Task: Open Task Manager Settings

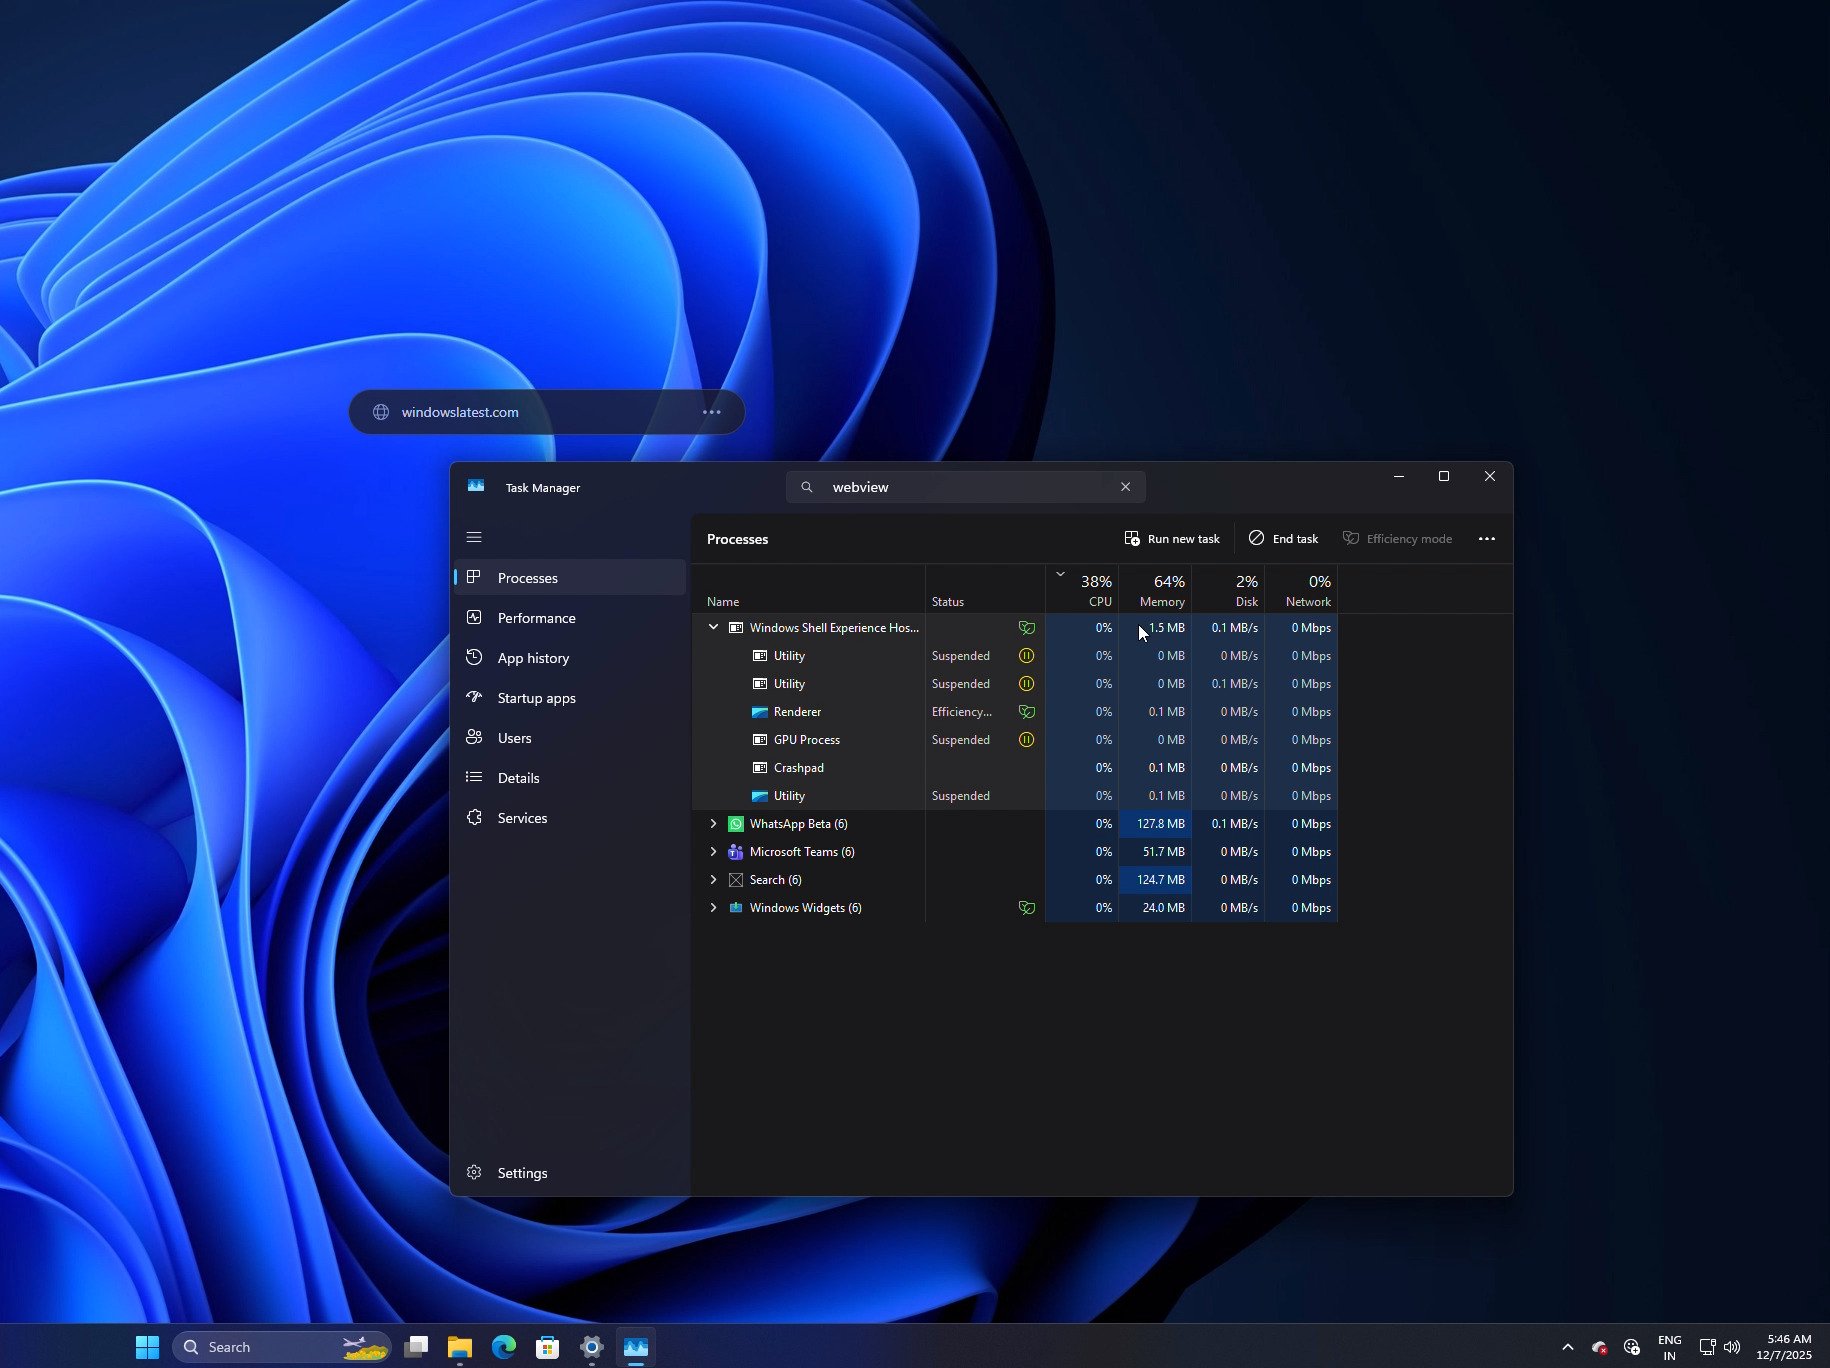Action: (522, 1173)
